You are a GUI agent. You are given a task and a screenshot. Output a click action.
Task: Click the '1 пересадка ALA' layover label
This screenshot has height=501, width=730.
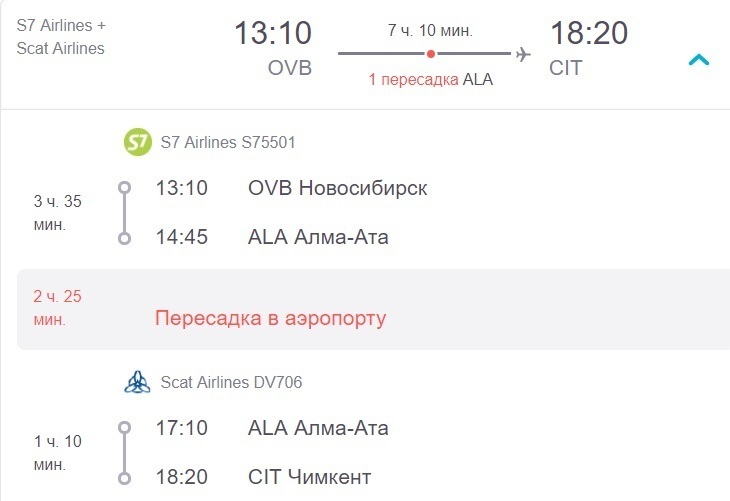pyautogui.click(x=431, y=80)
